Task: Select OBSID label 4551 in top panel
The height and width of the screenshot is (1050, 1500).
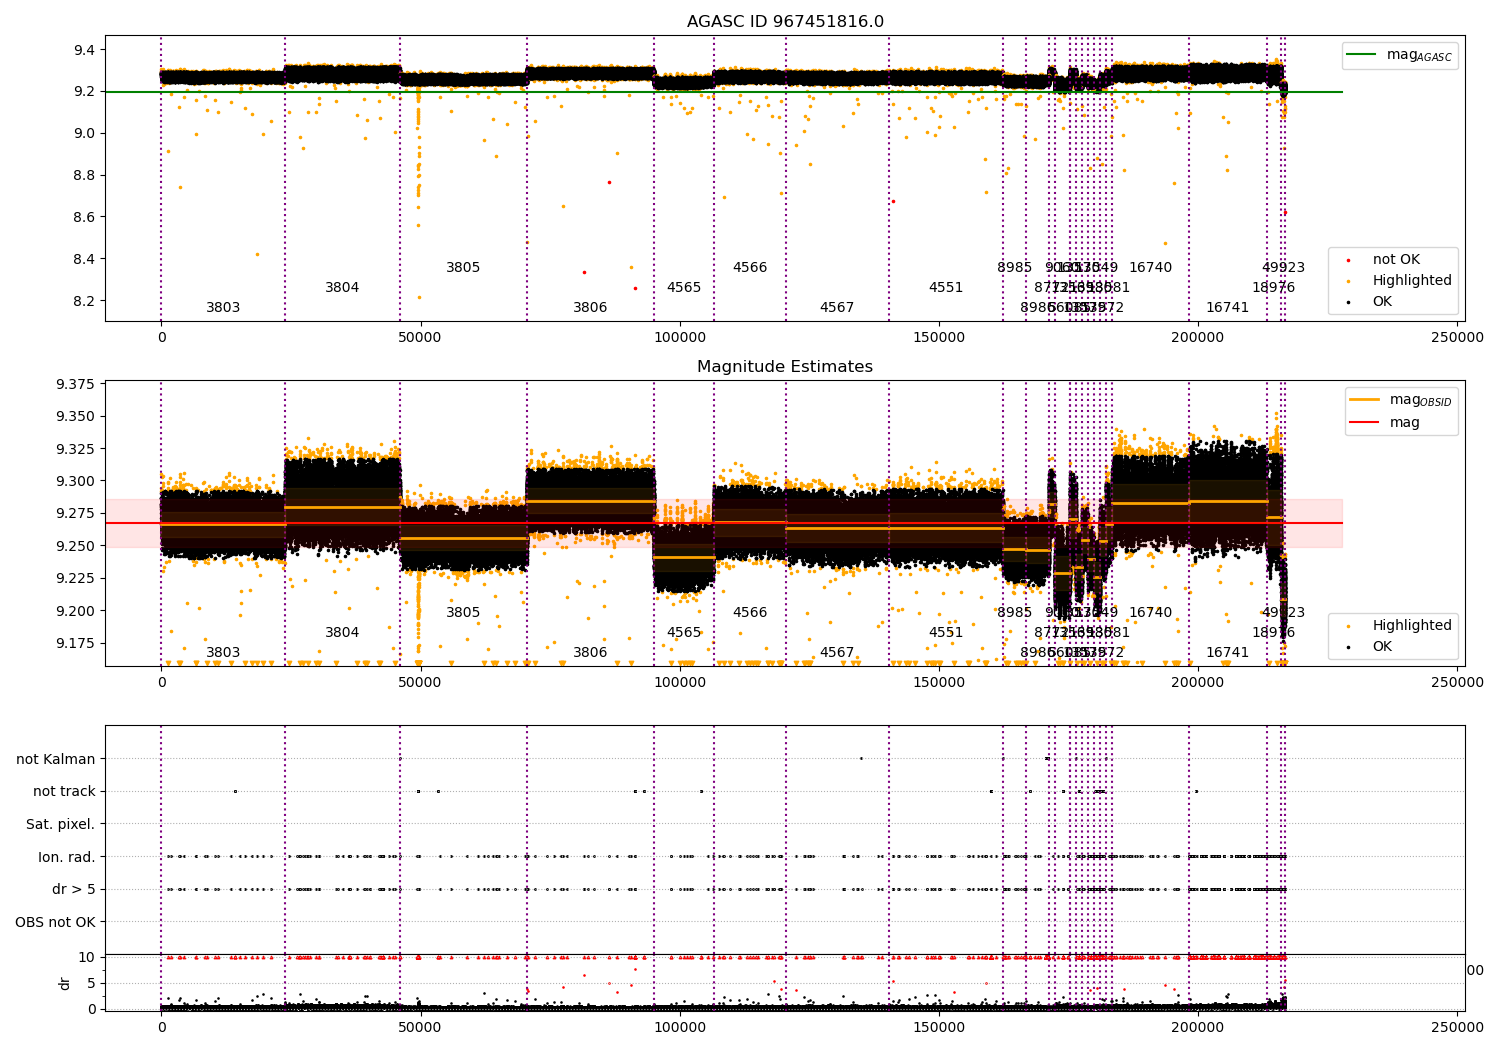Action: [x=946, y=288]
